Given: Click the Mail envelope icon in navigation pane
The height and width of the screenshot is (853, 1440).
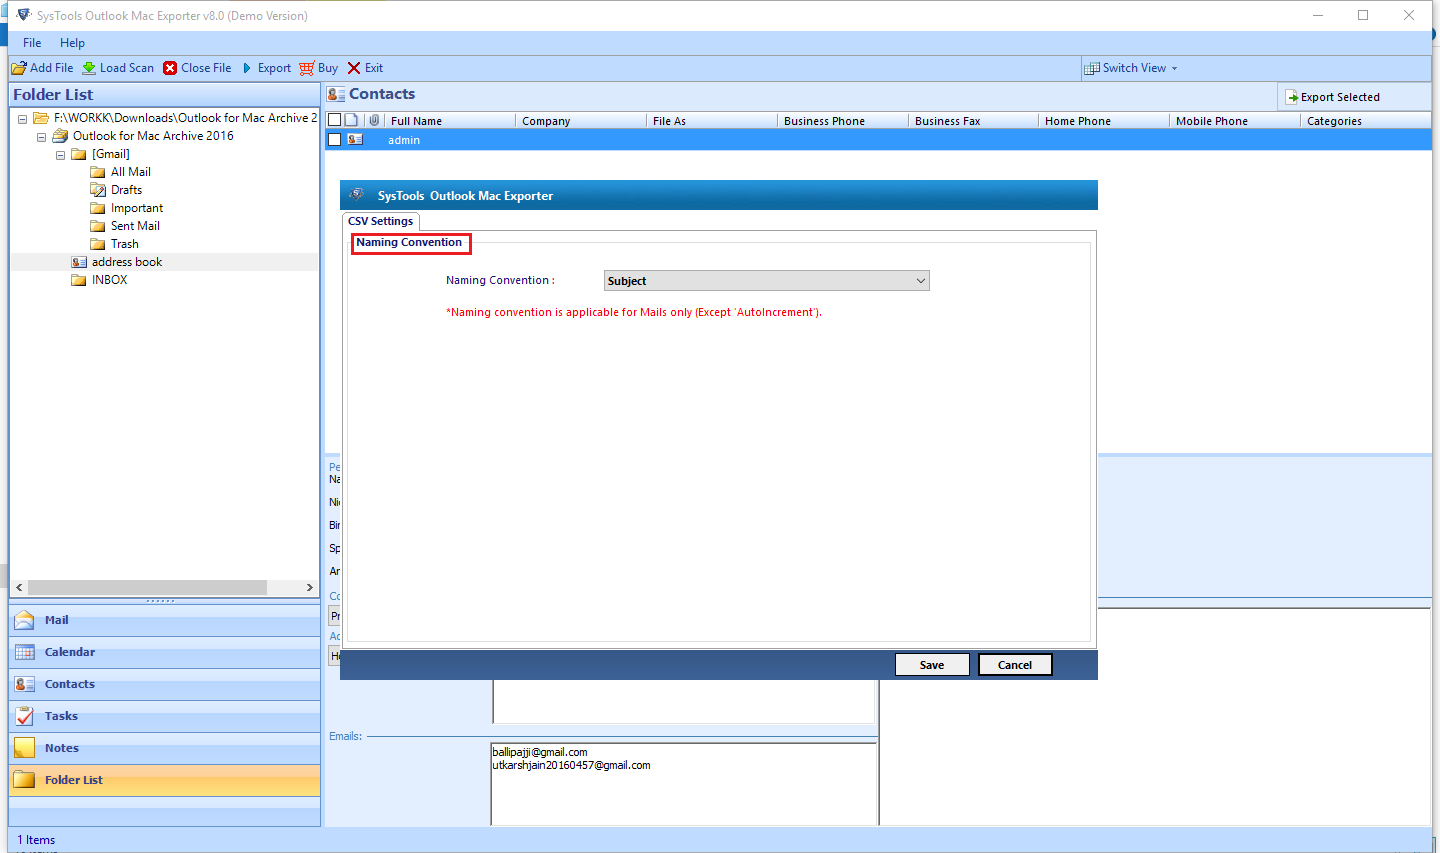Looking at the screenshot, I should [25, 620].
